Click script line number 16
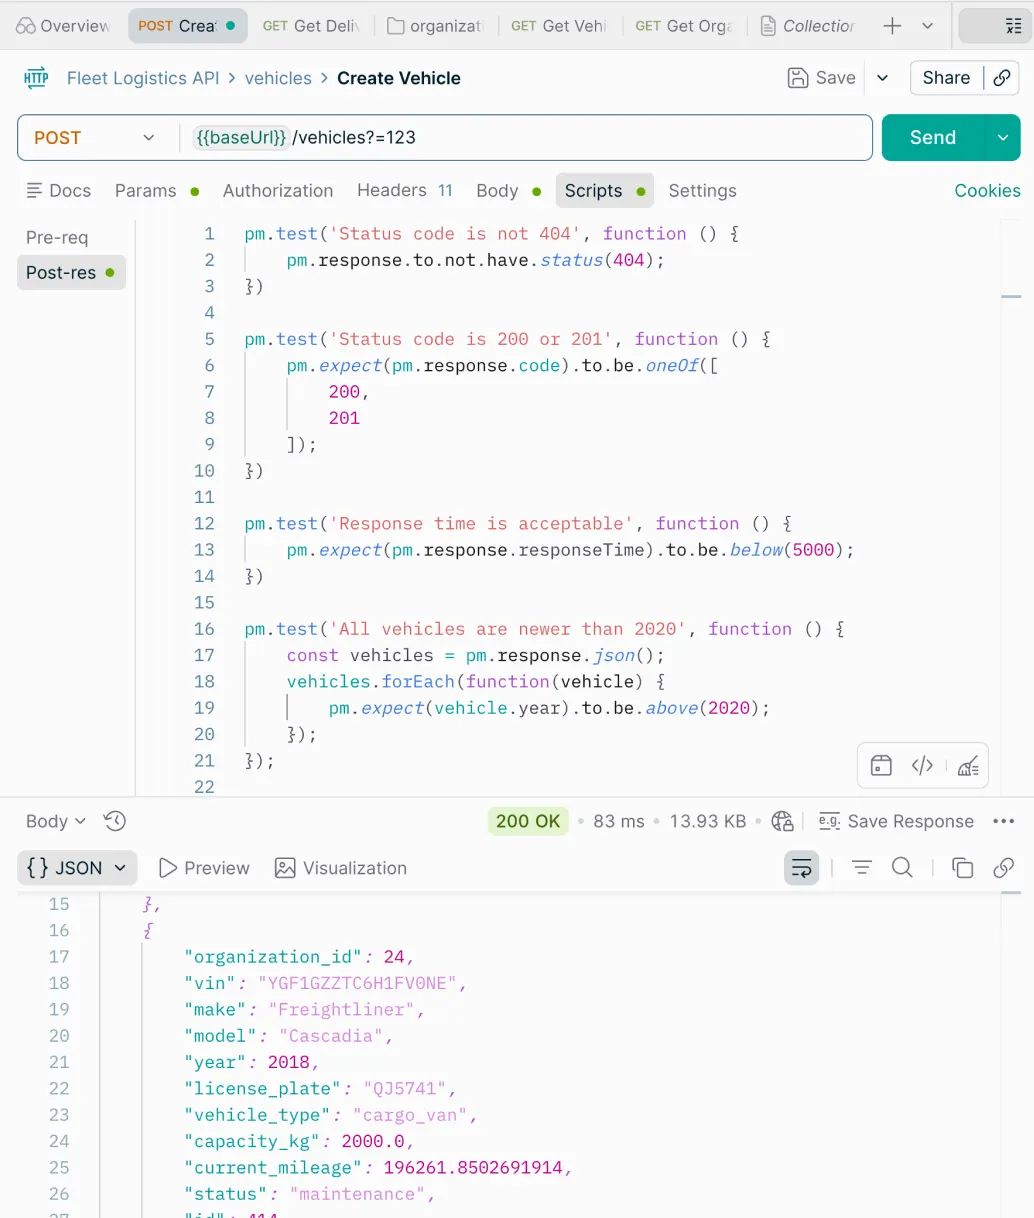 pyautogui.click(x=204, y=629)
